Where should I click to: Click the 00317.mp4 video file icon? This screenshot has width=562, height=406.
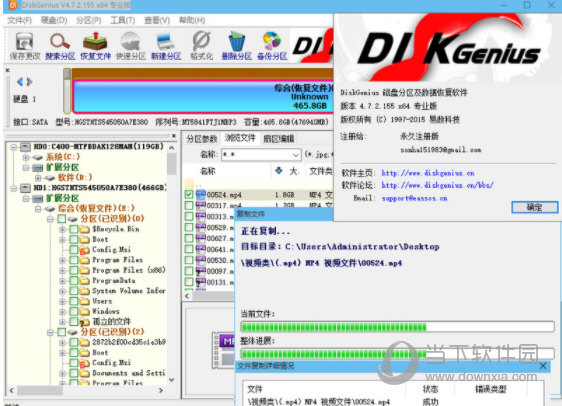click(x=200, y=205)
